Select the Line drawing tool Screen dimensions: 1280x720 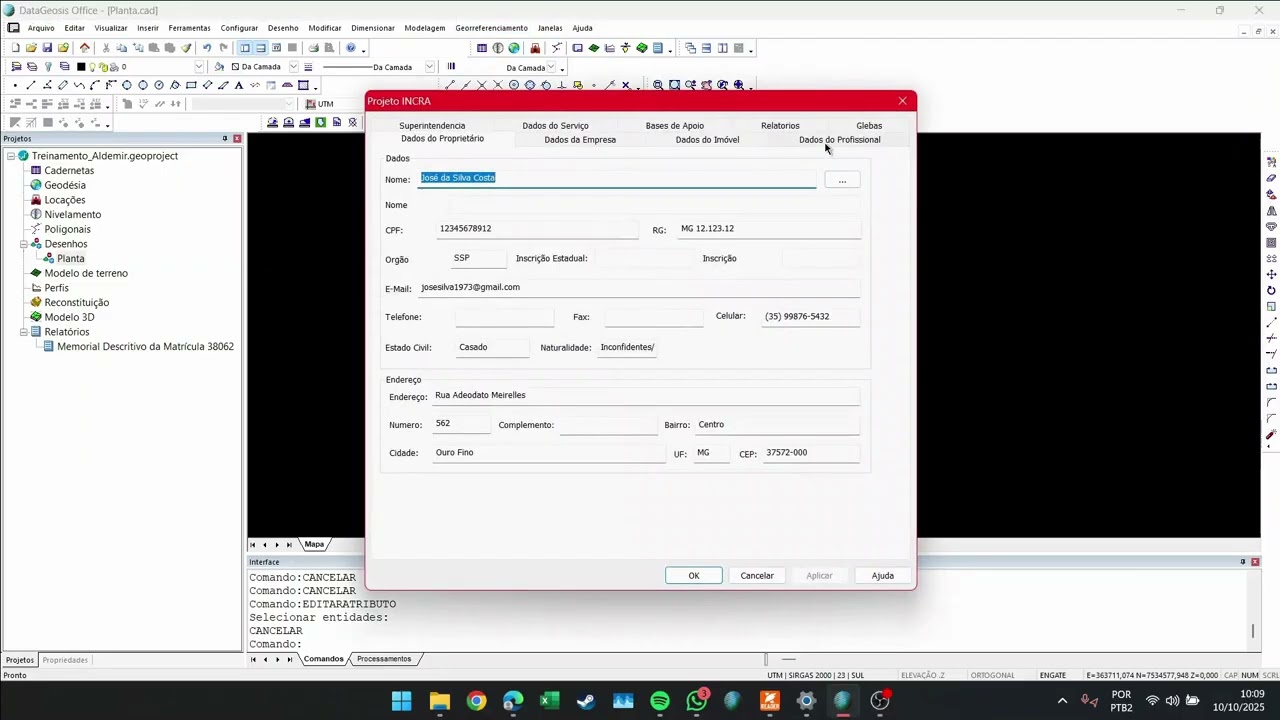(31, 85)
